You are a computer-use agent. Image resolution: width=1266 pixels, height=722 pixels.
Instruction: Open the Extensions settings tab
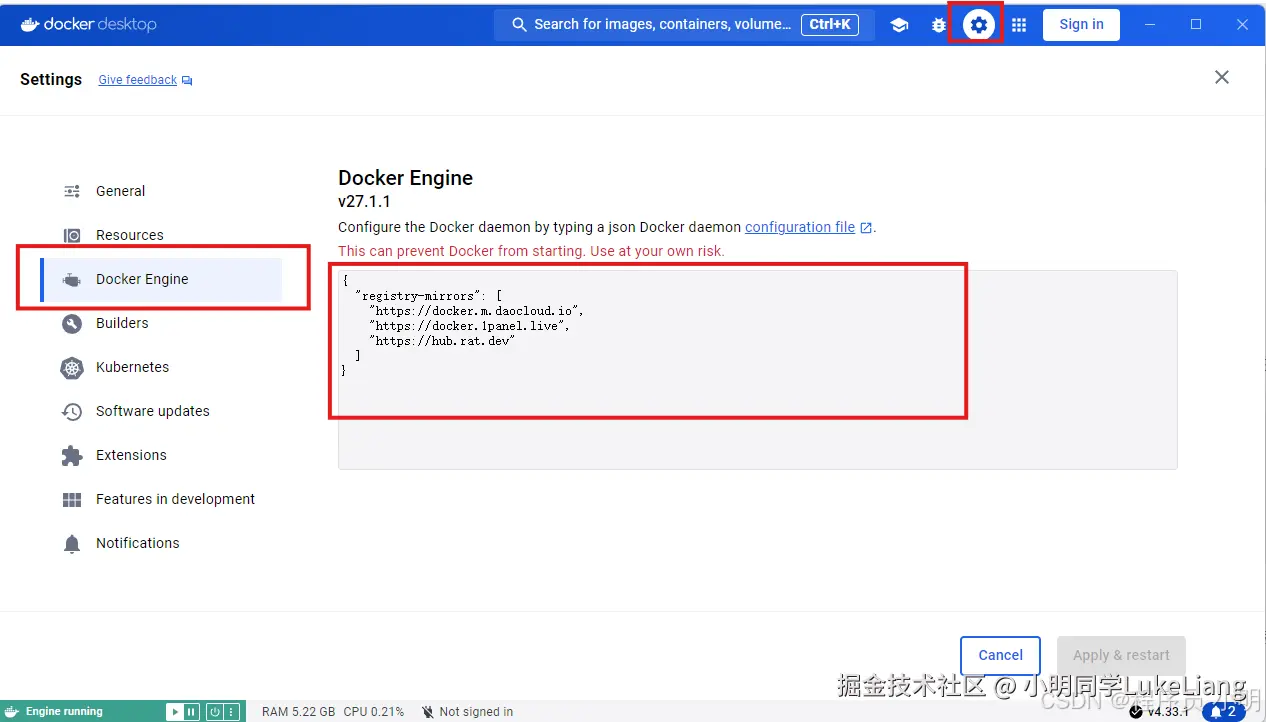coord(161,455)
